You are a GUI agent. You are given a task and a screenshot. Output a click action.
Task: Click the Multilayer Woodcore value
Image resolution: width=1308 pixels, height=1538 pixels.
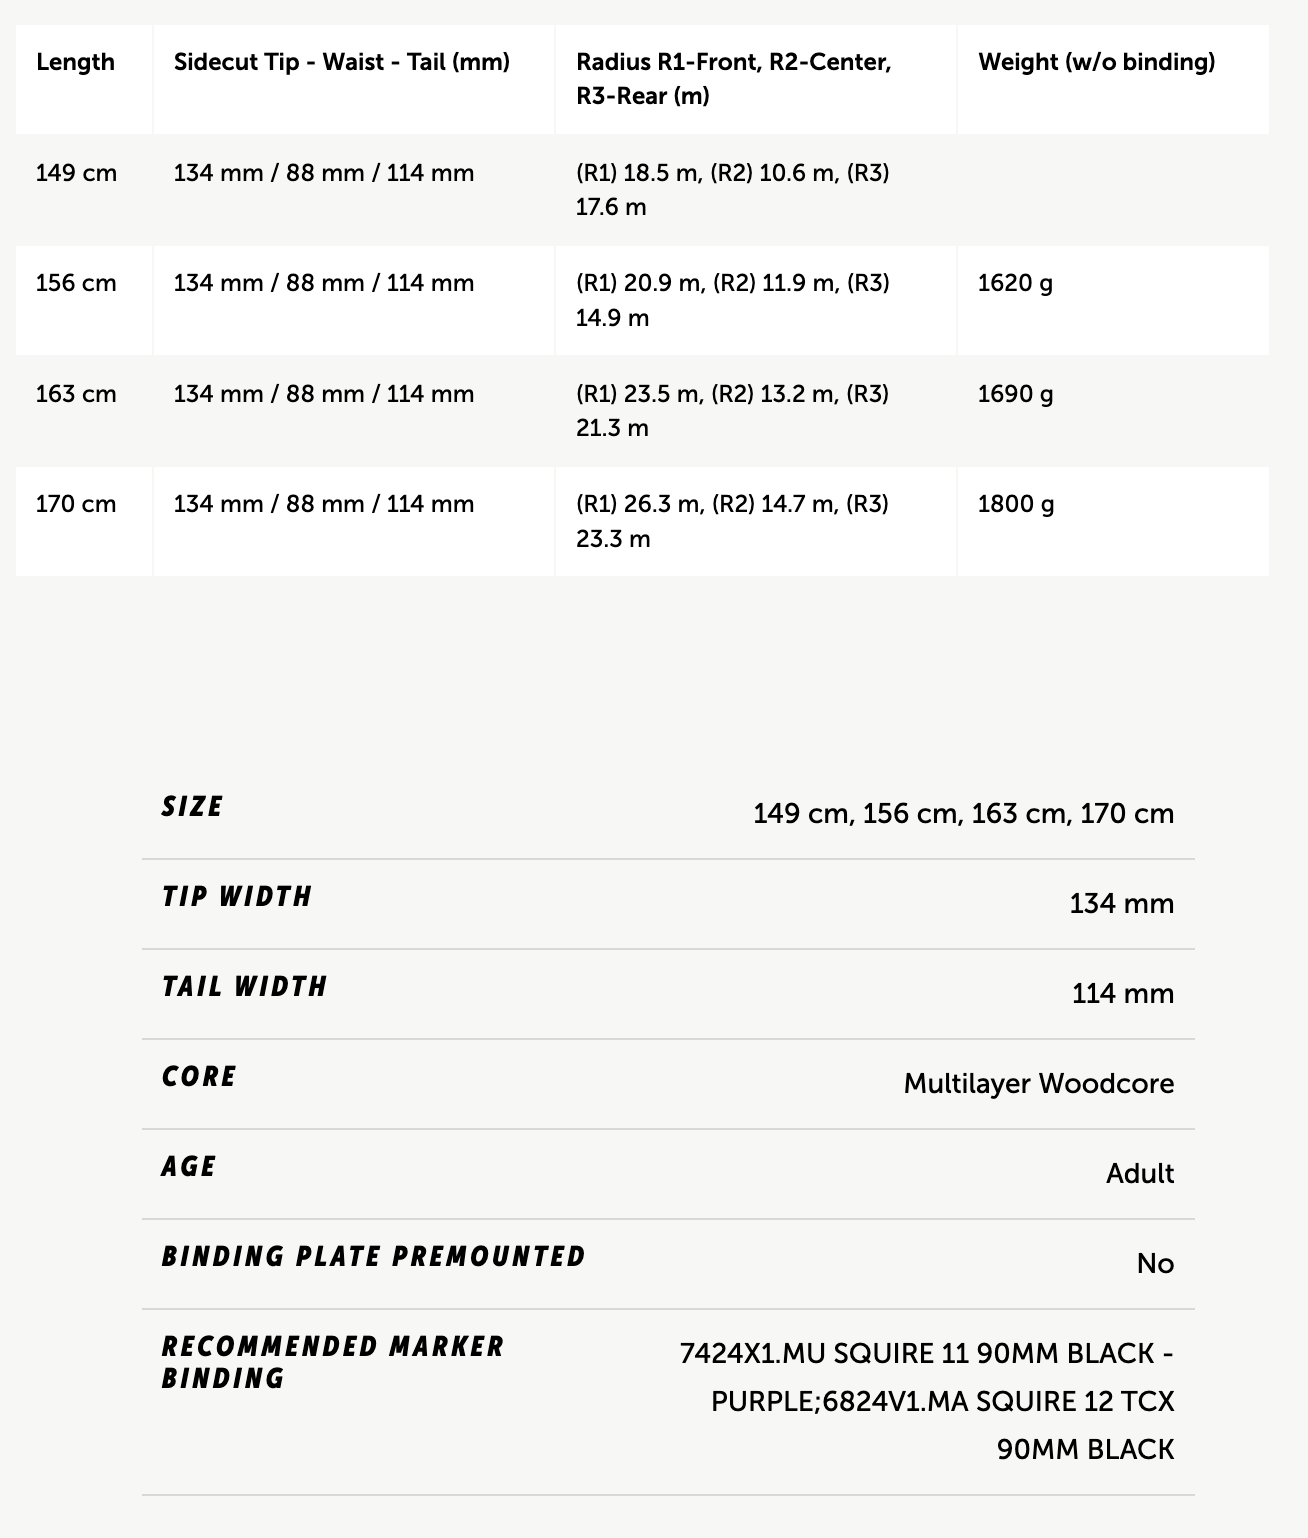click(1038, 1084)
